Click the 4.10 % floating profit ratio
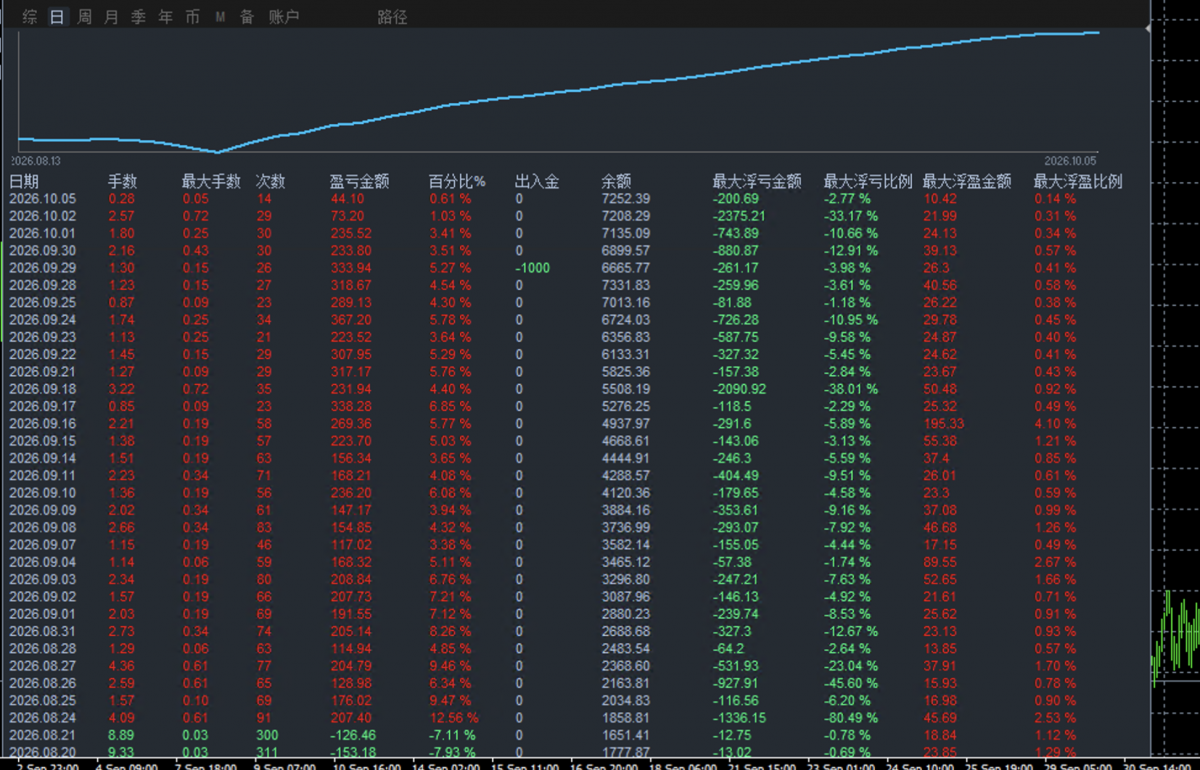 (1055, 423)
